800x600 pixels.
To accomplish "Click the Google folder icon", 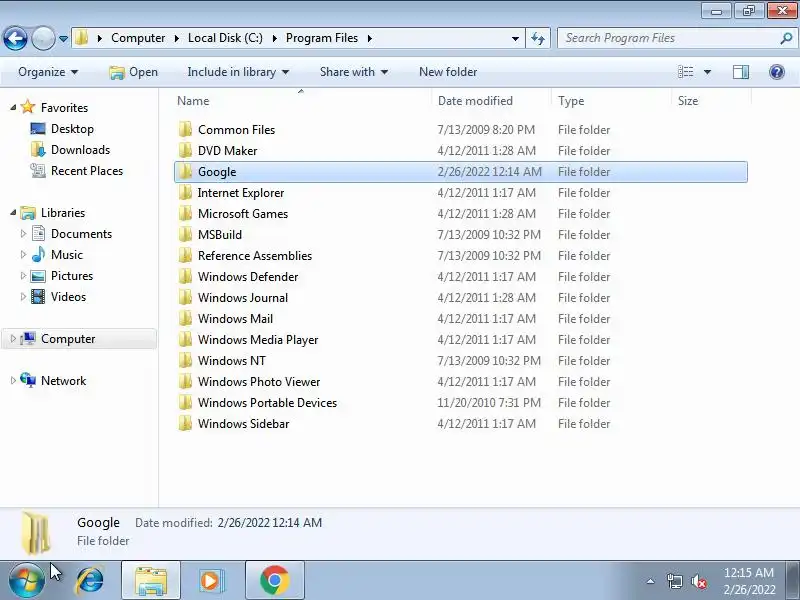I will (185, 171).
